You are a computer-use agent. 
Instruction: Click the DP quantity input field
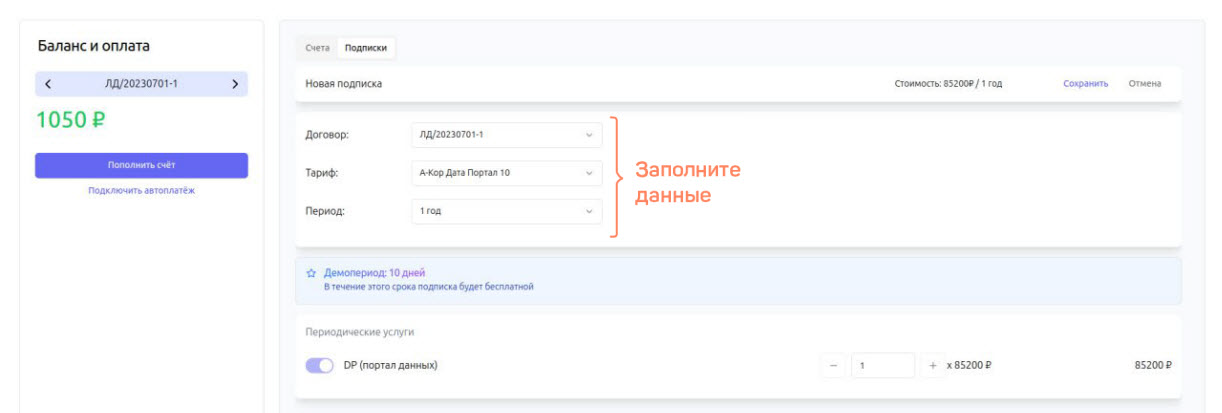tap(882, 366)
